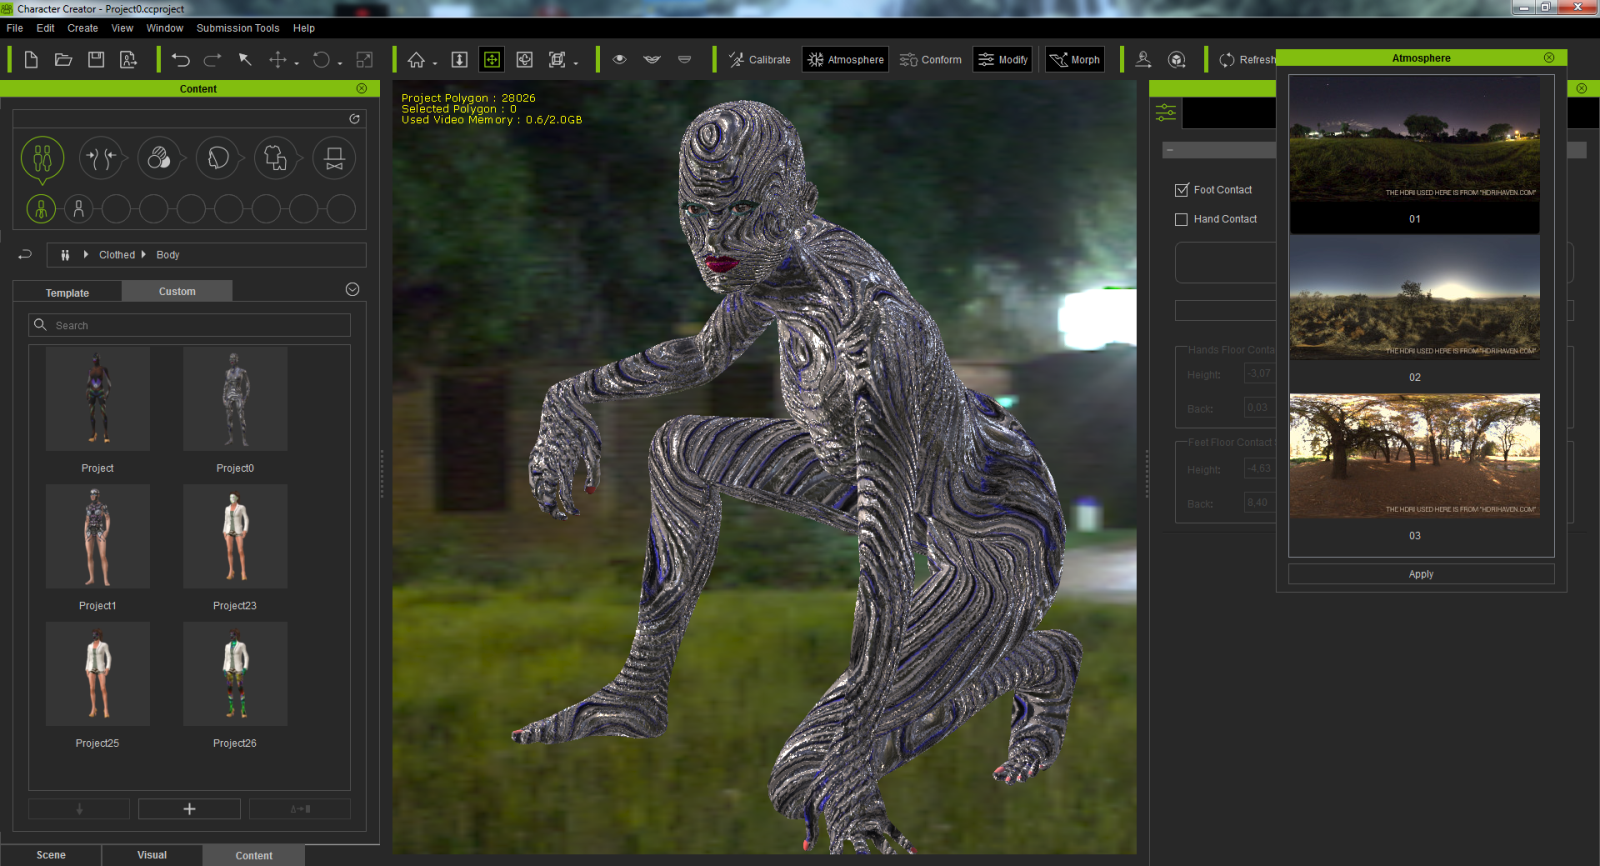
Task: Open the Edit menu
Action: (46, 28)
